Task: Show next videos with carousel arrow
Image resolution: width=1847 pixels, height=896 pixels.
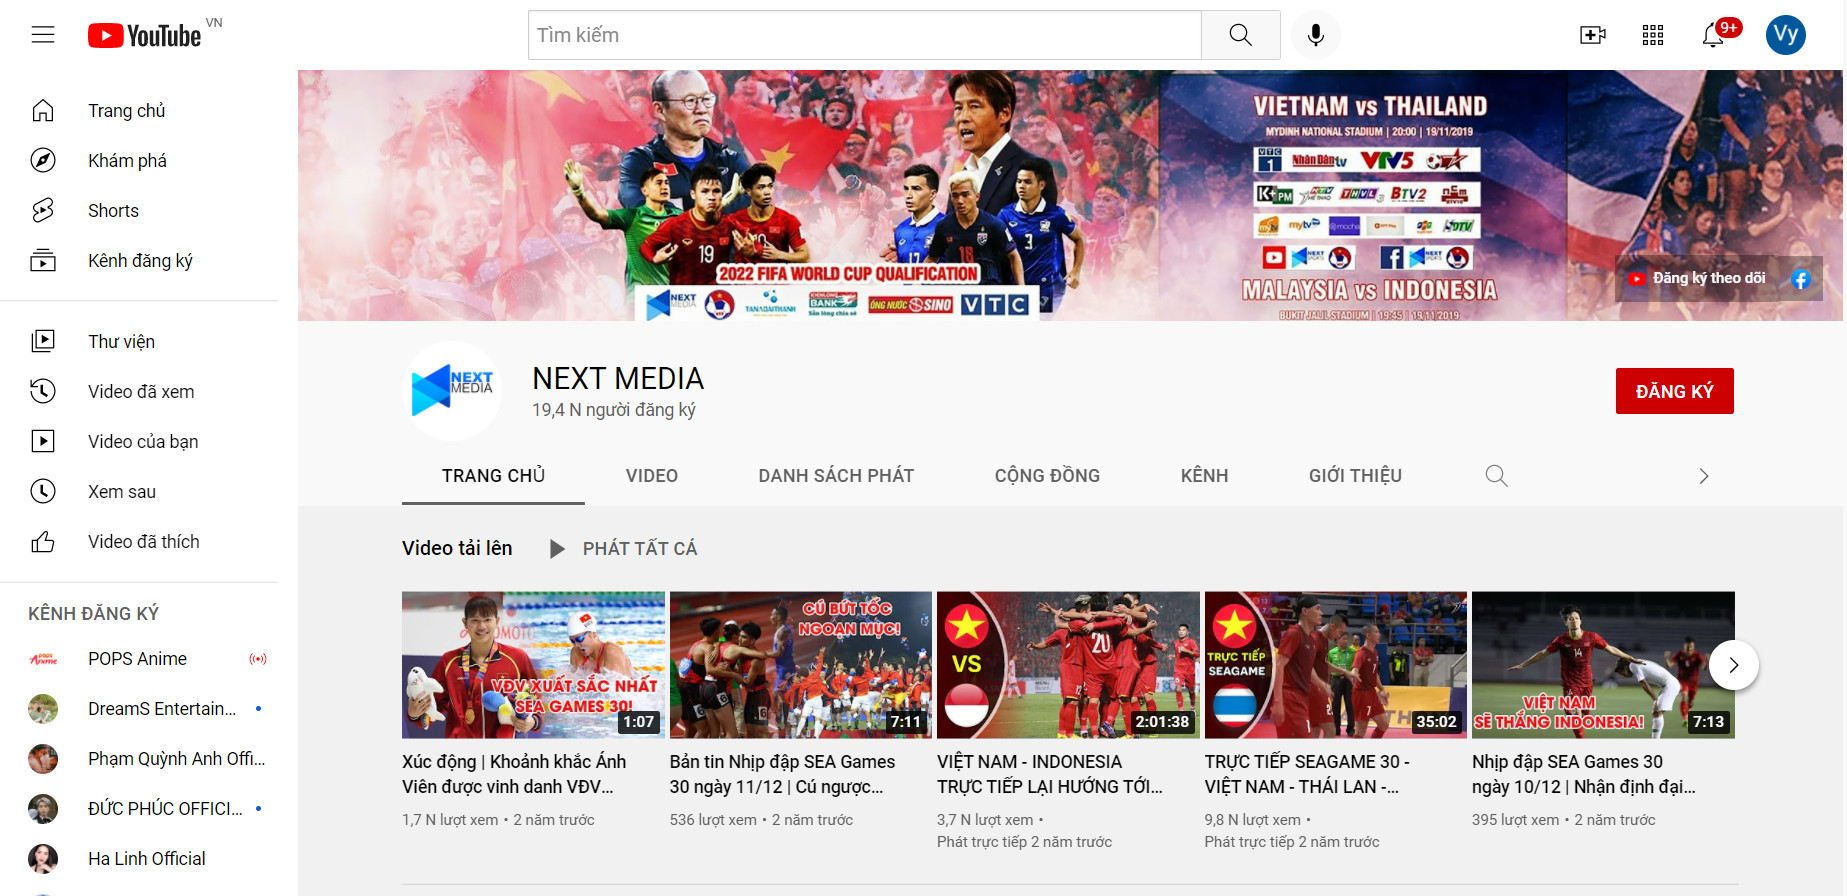Action: 1734,665
